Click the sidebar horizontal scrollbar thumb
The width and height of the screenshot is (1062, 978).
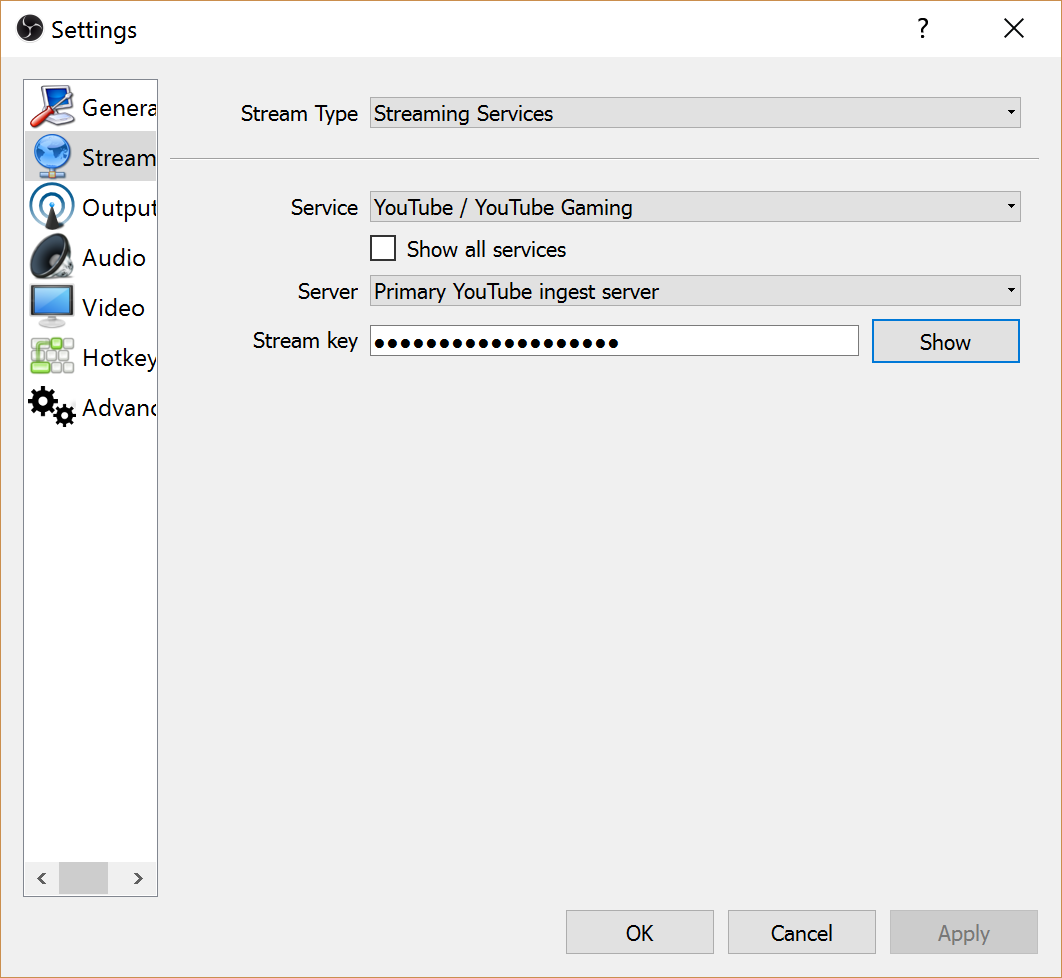pyautogui.click(x=83, y=878)
